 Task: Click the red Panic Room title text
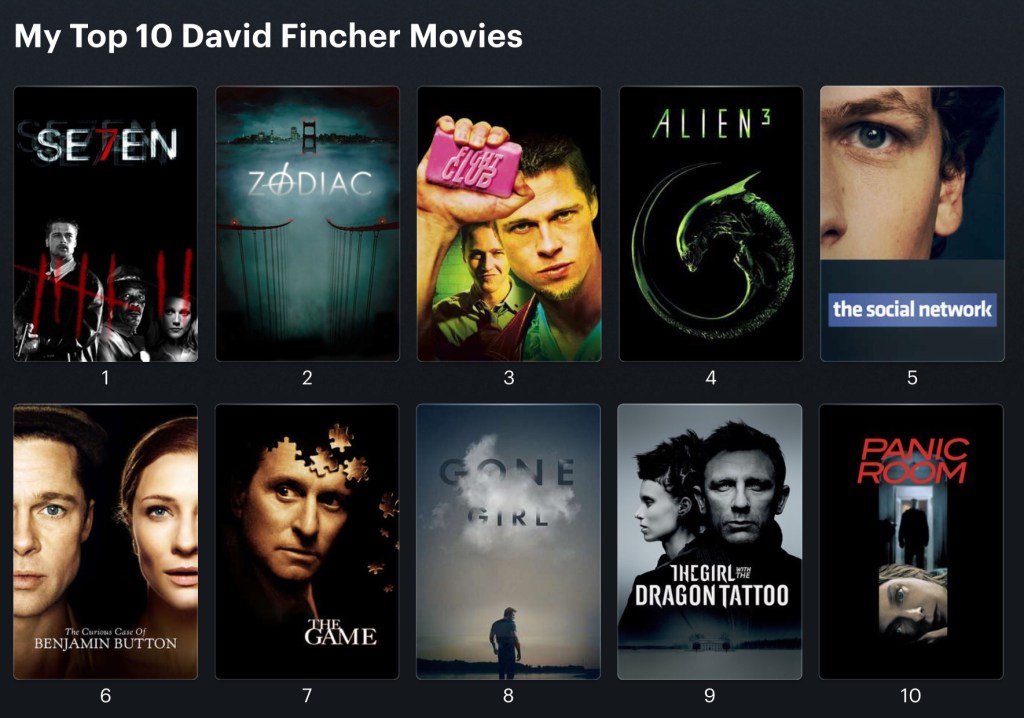pos(912,460)
